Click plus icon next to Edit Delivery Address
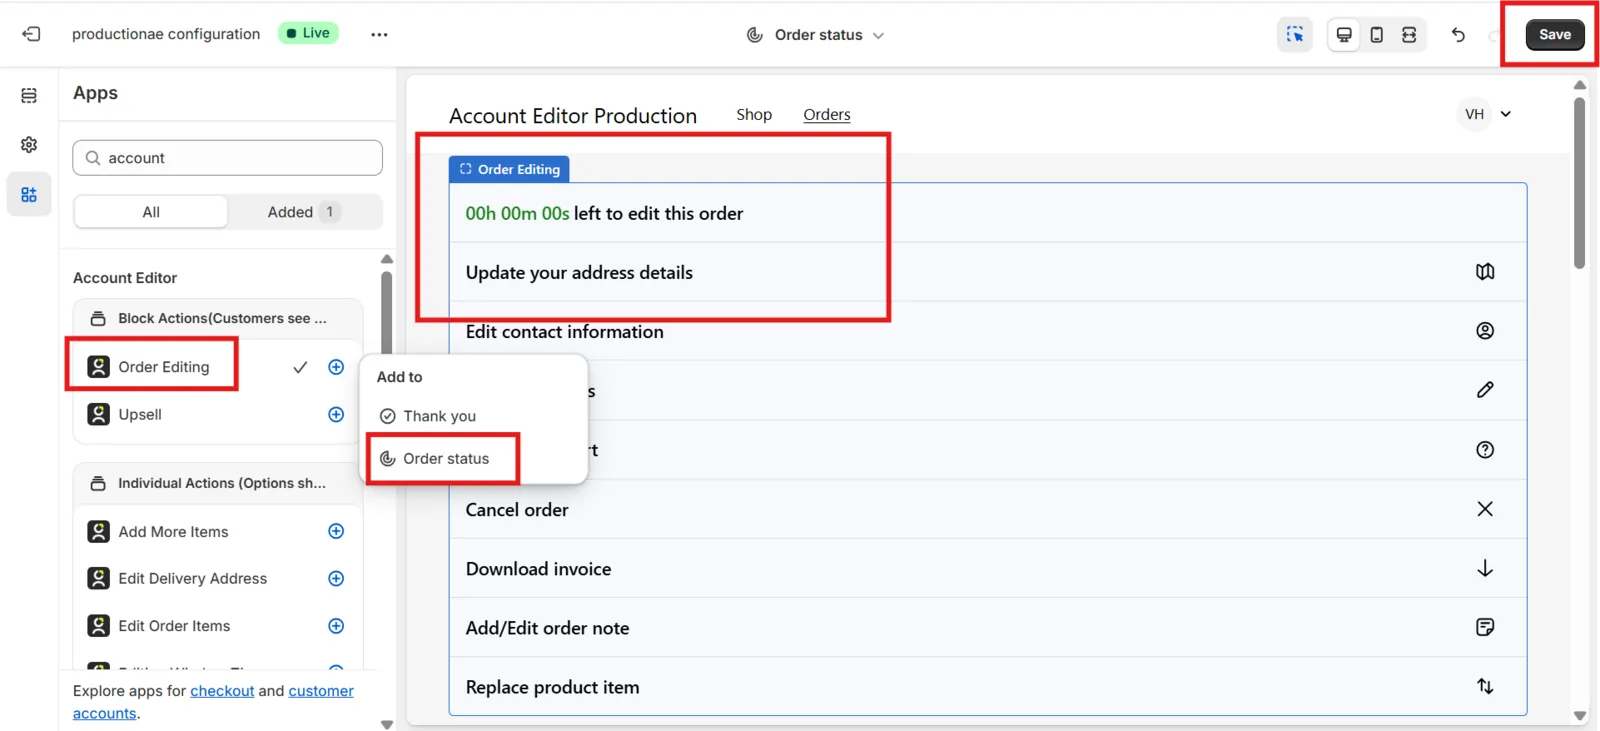The image size is (1600, 731). click(336, 578)
